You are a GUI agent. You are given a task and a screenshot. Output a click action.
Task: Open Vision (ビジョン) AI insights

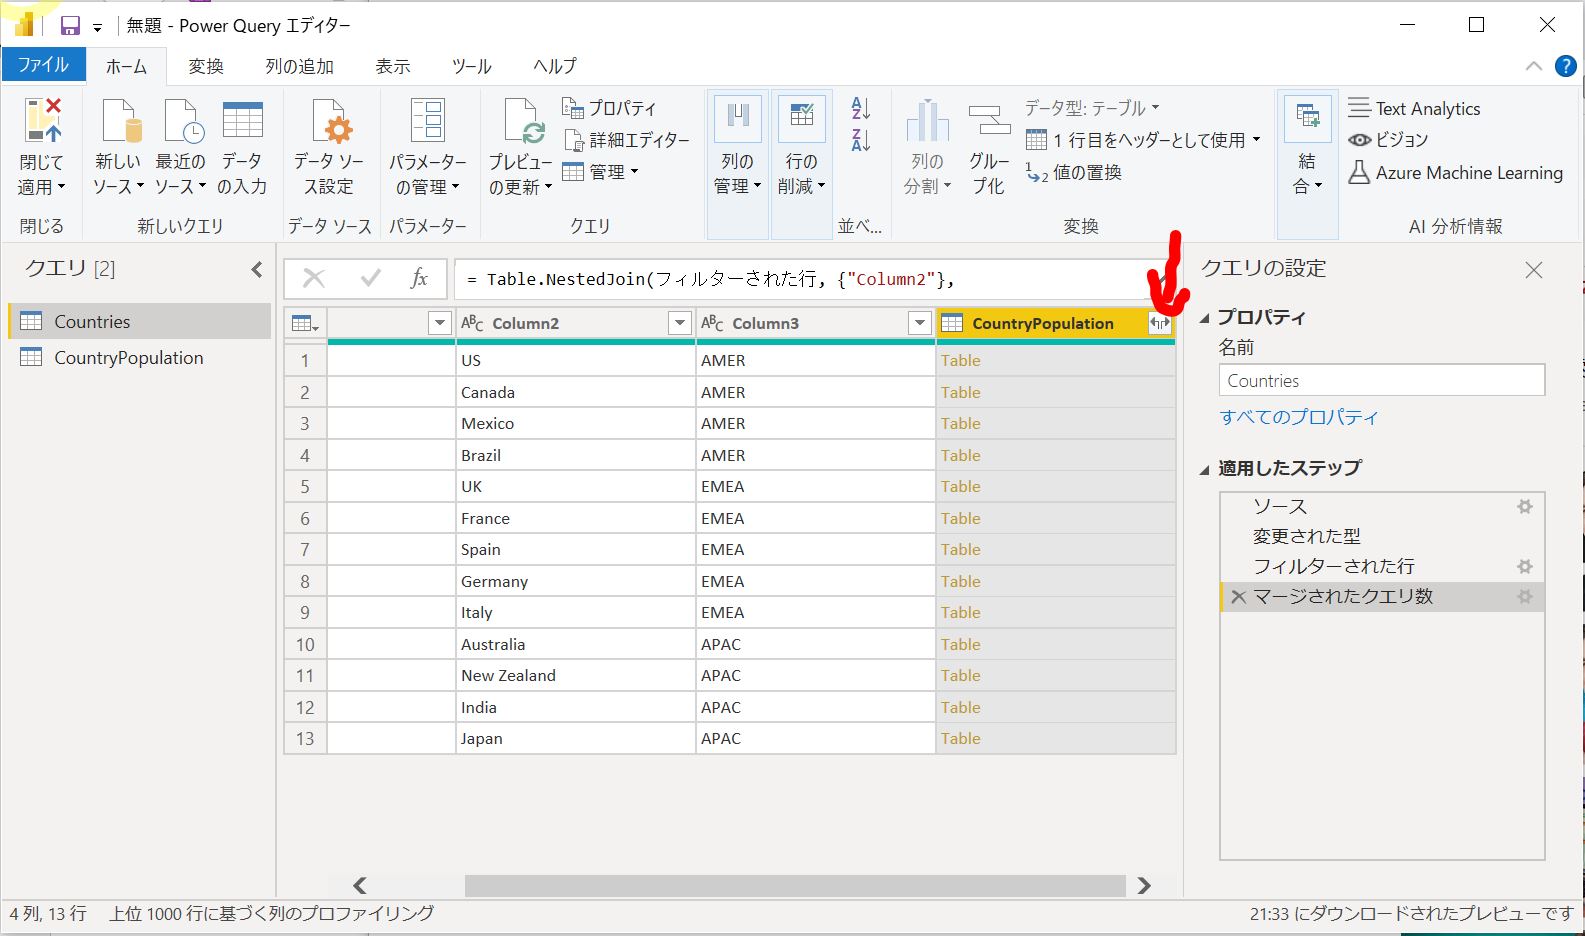pos(1388,140)
